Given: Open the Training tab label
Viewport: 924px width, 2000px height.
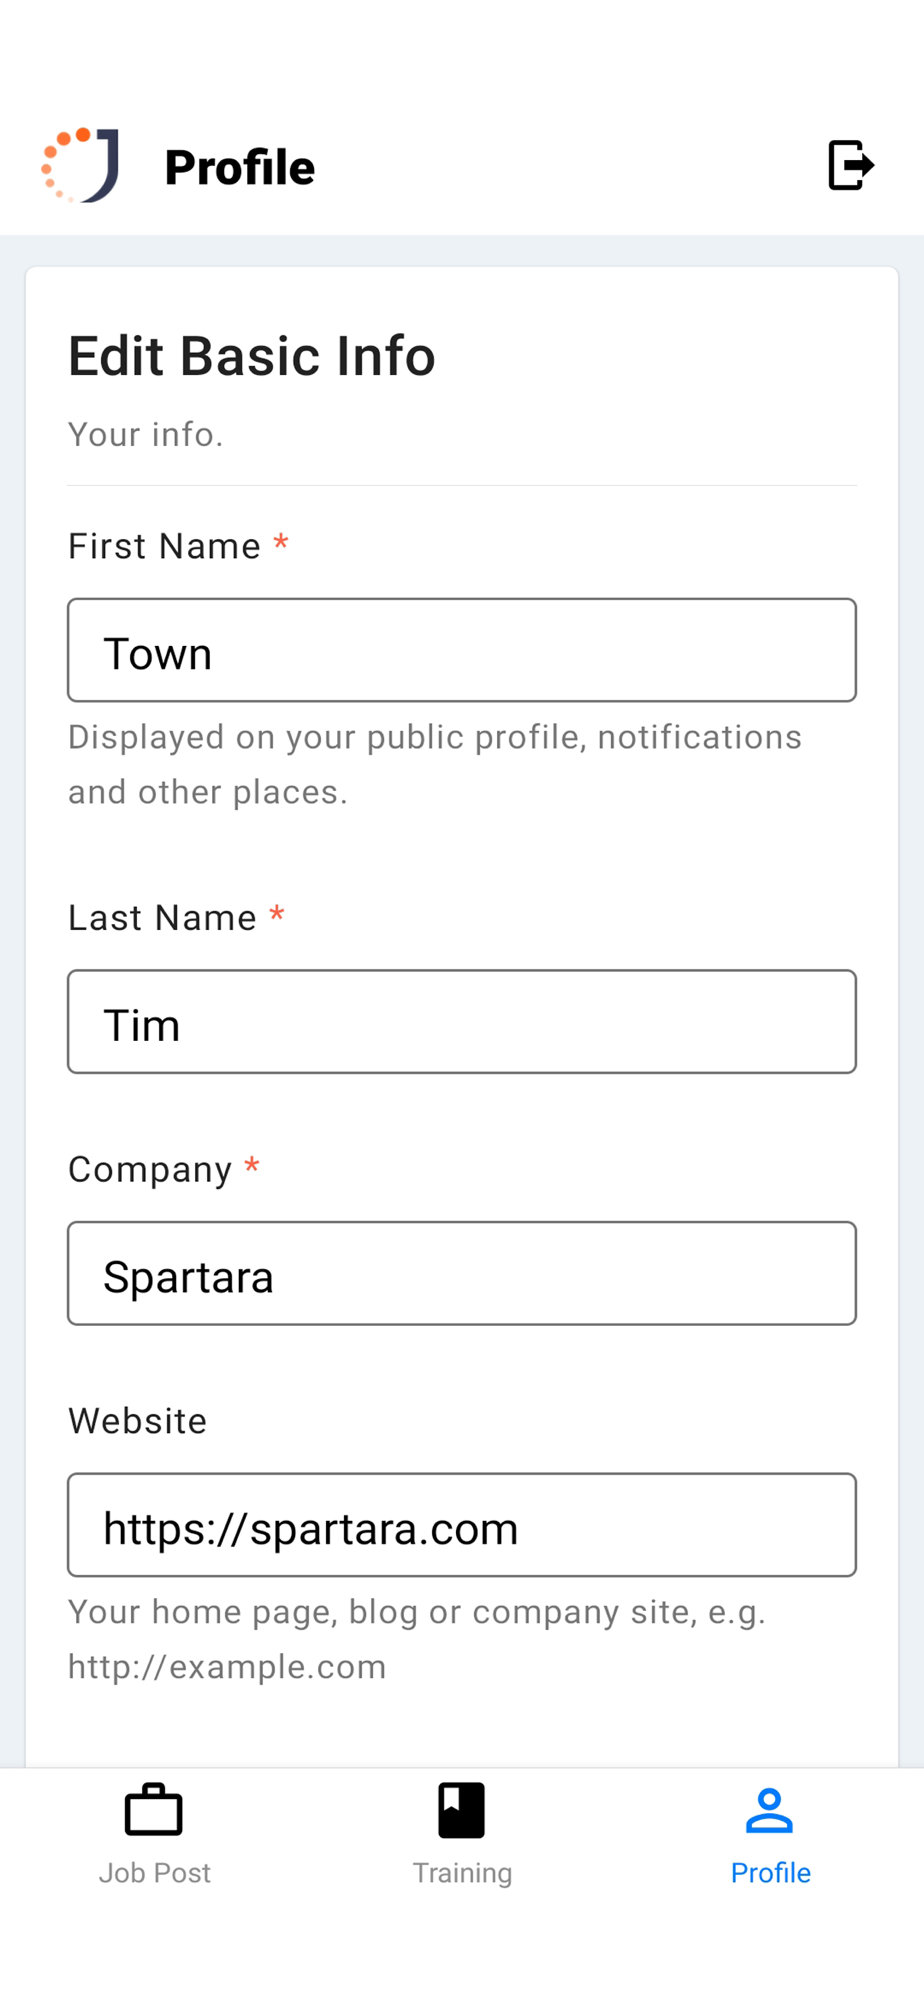Looking at the screenshot, I should 462,1873.
